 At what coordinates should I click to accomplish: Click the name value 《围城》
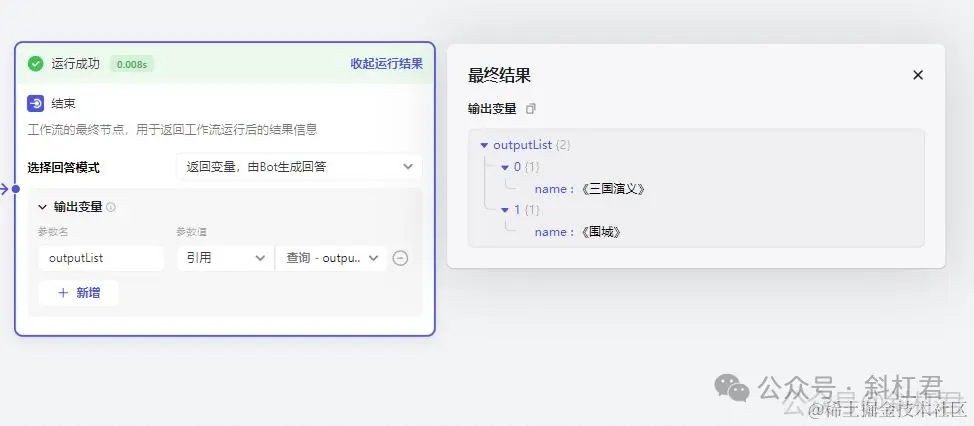(x=601, y=232)
